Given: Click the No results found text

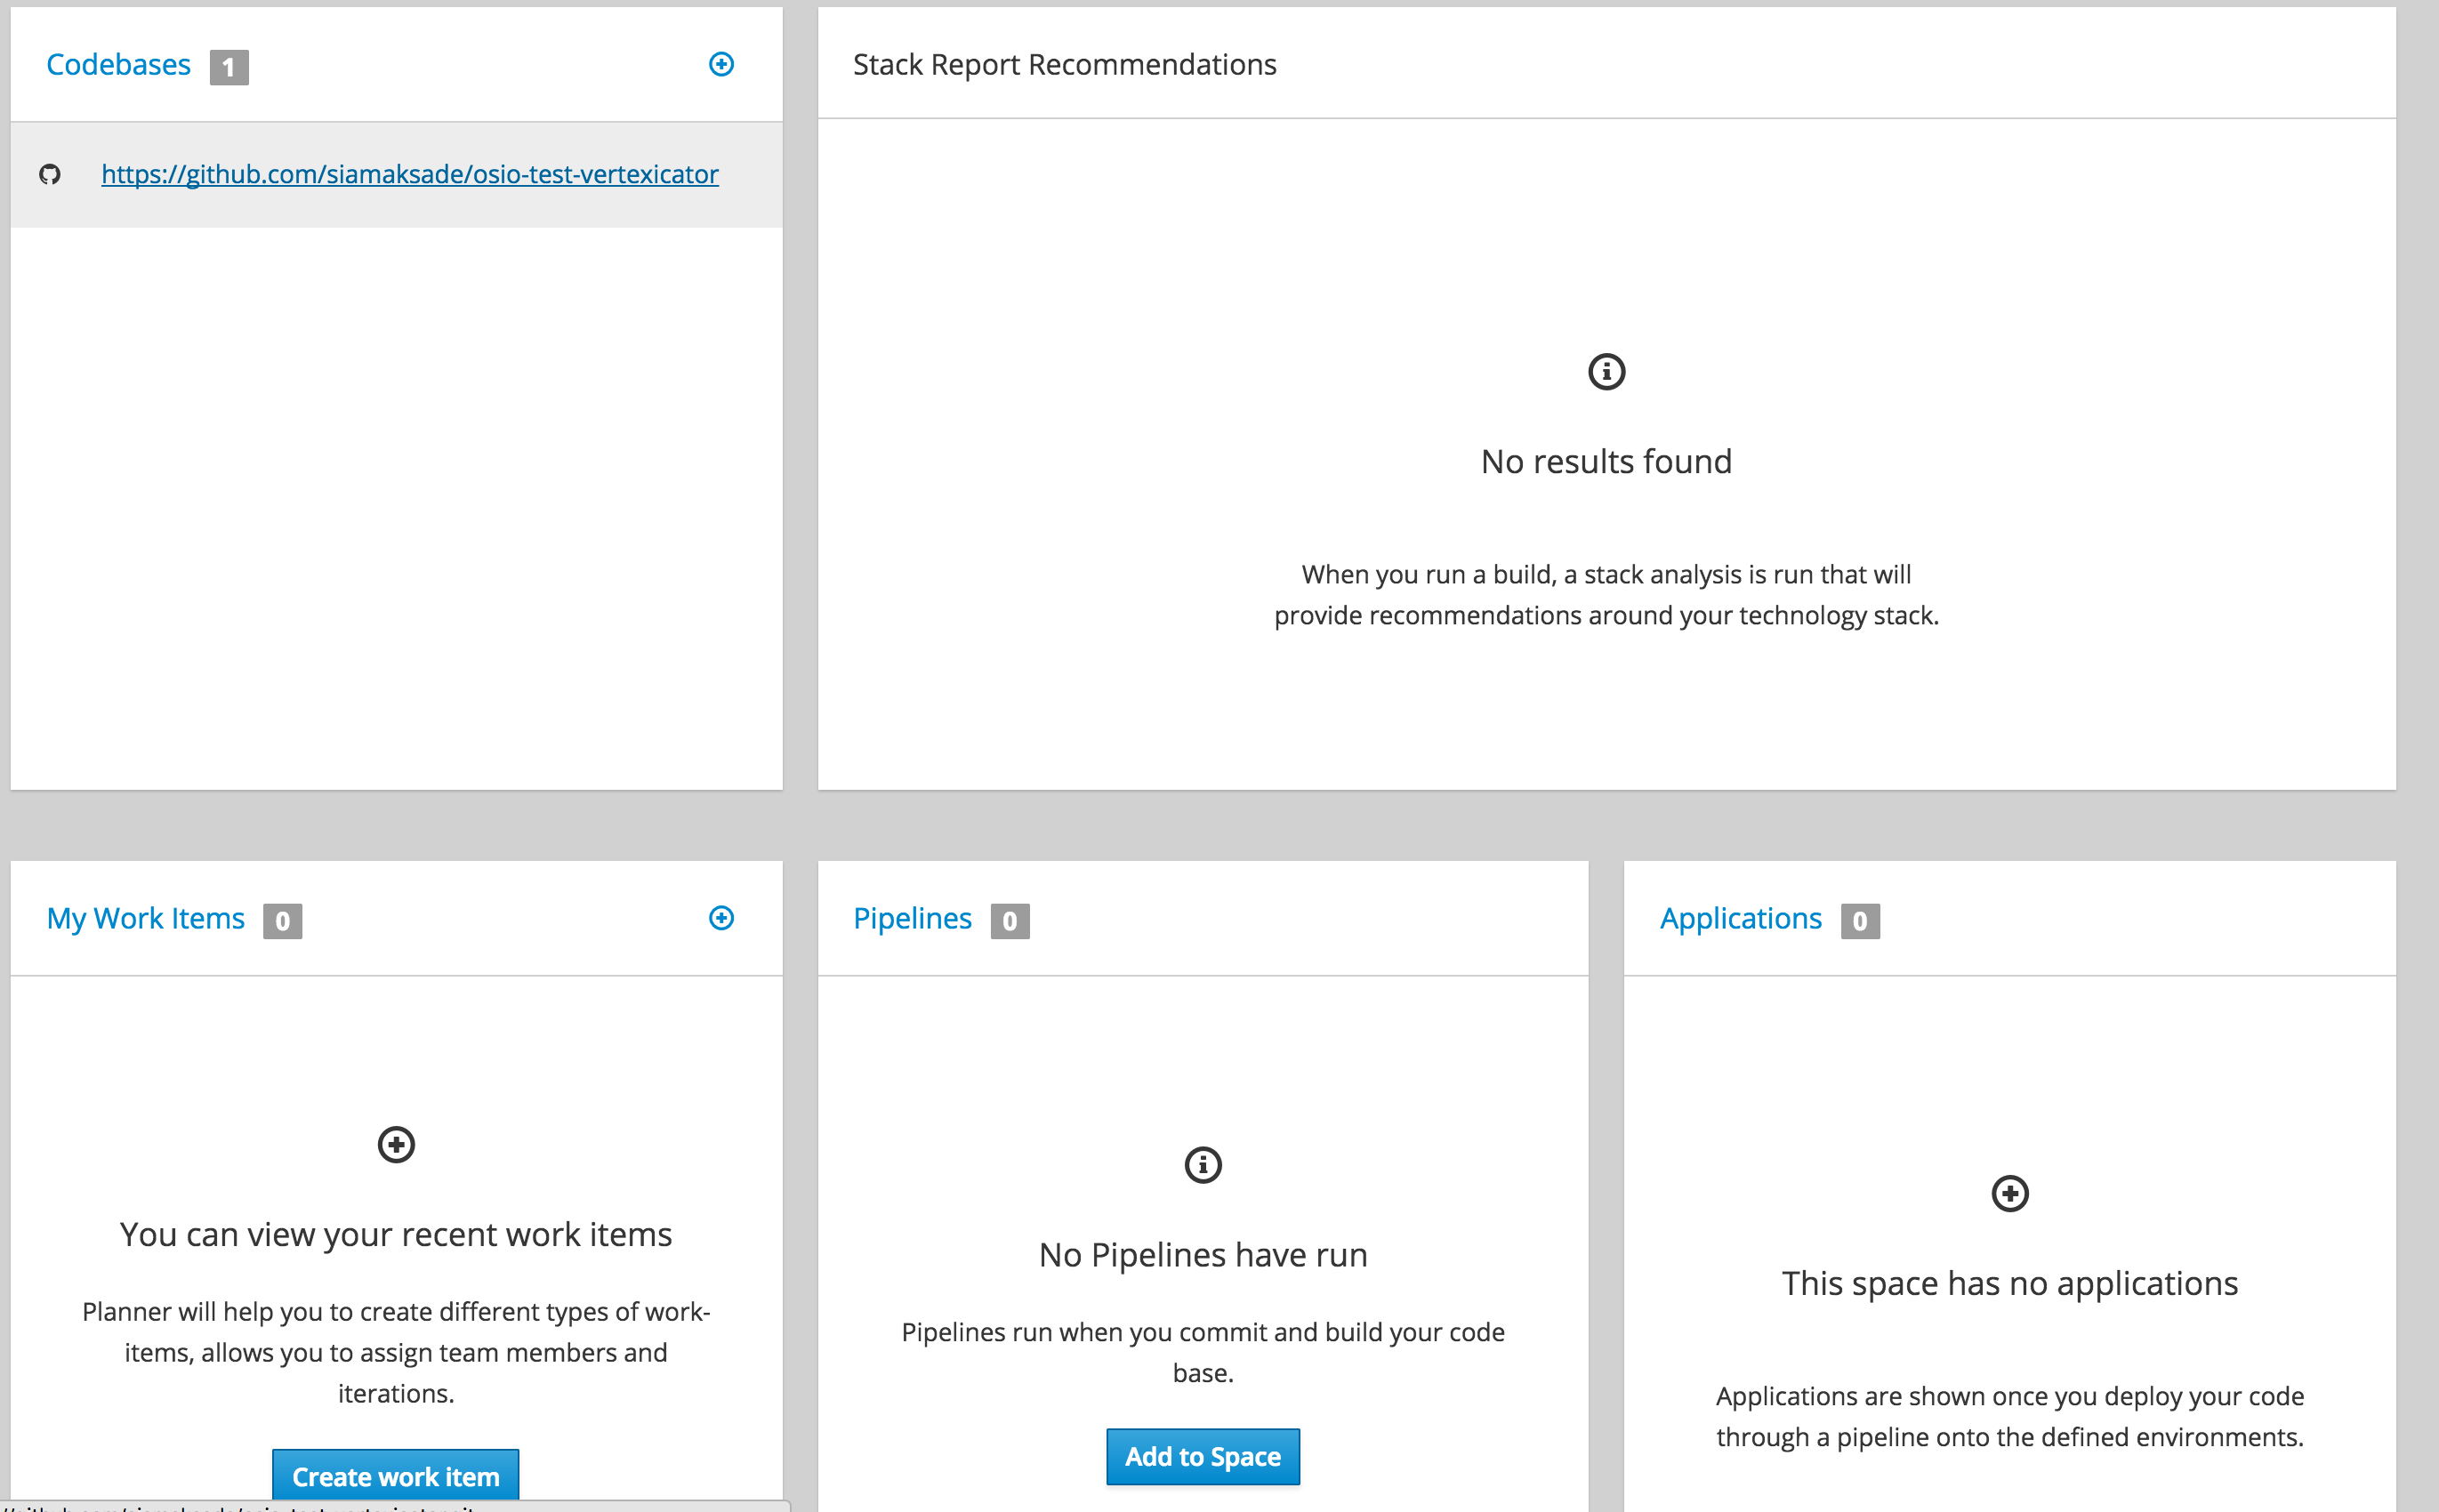Looking at the screenshot, I should coord(1607,462).
